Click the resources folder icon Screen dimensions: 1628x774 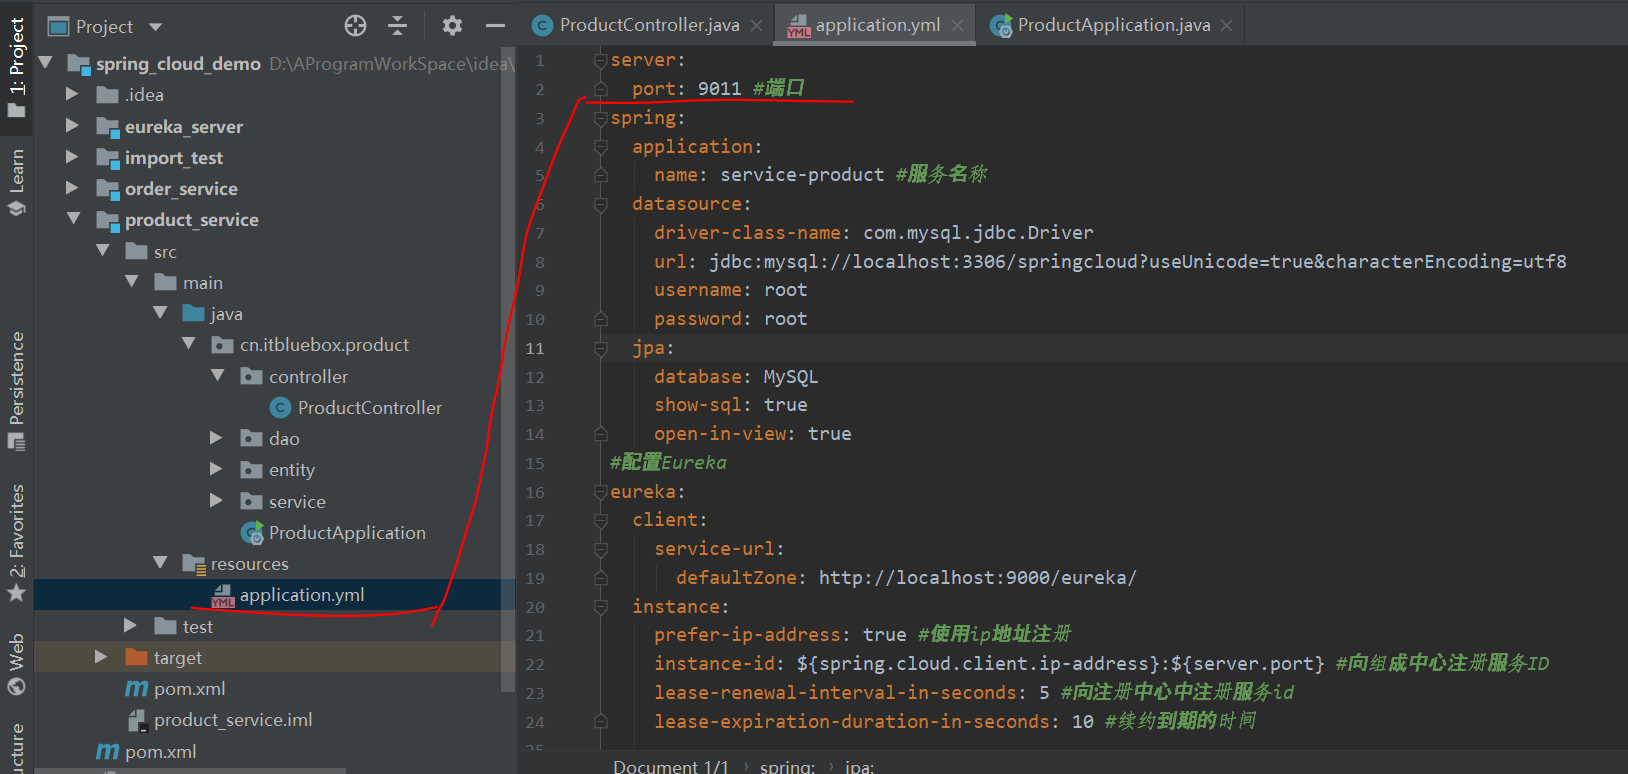pos(194,564)
